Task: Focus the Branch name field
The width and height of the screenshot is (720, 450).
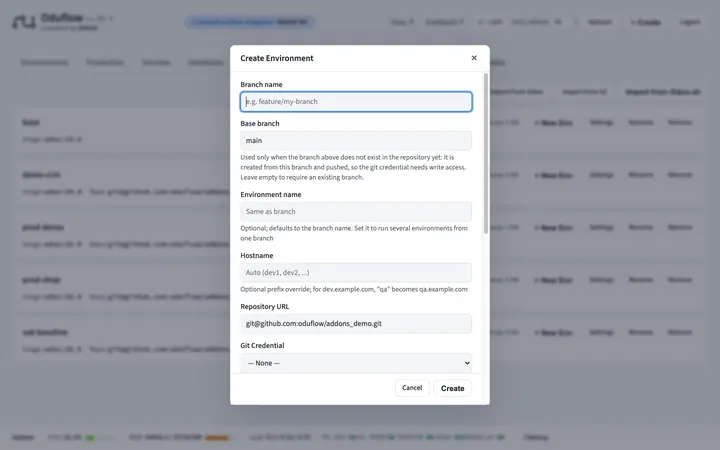Action: pos(356,101)
